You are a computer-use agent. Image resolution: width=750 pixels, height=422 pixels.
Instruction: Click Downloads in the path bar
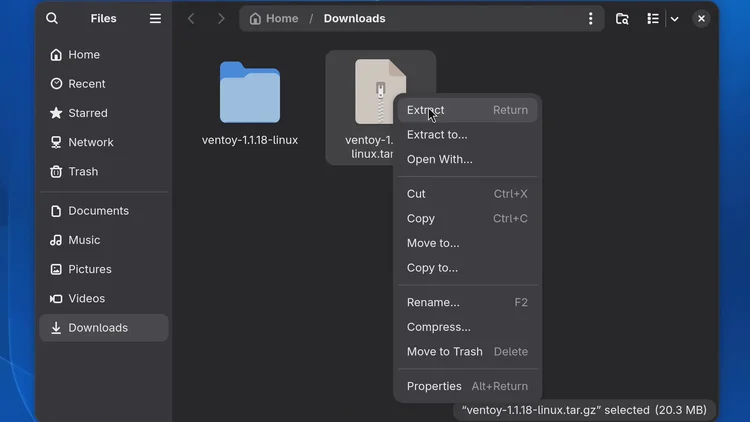(x=354, y=19)
